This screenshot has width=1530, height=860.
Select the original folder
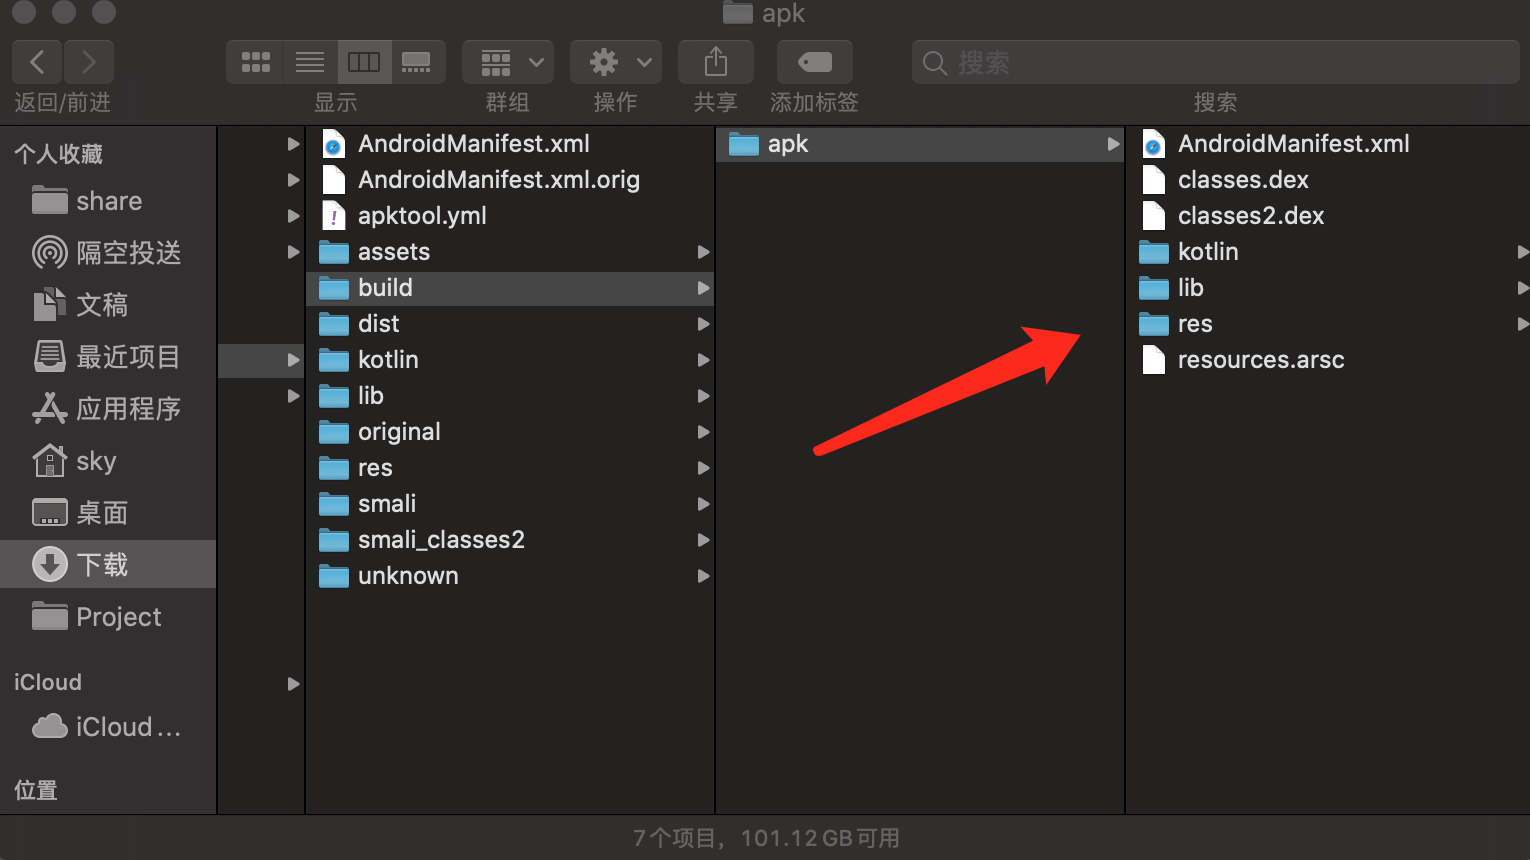[x=510, y=432]
